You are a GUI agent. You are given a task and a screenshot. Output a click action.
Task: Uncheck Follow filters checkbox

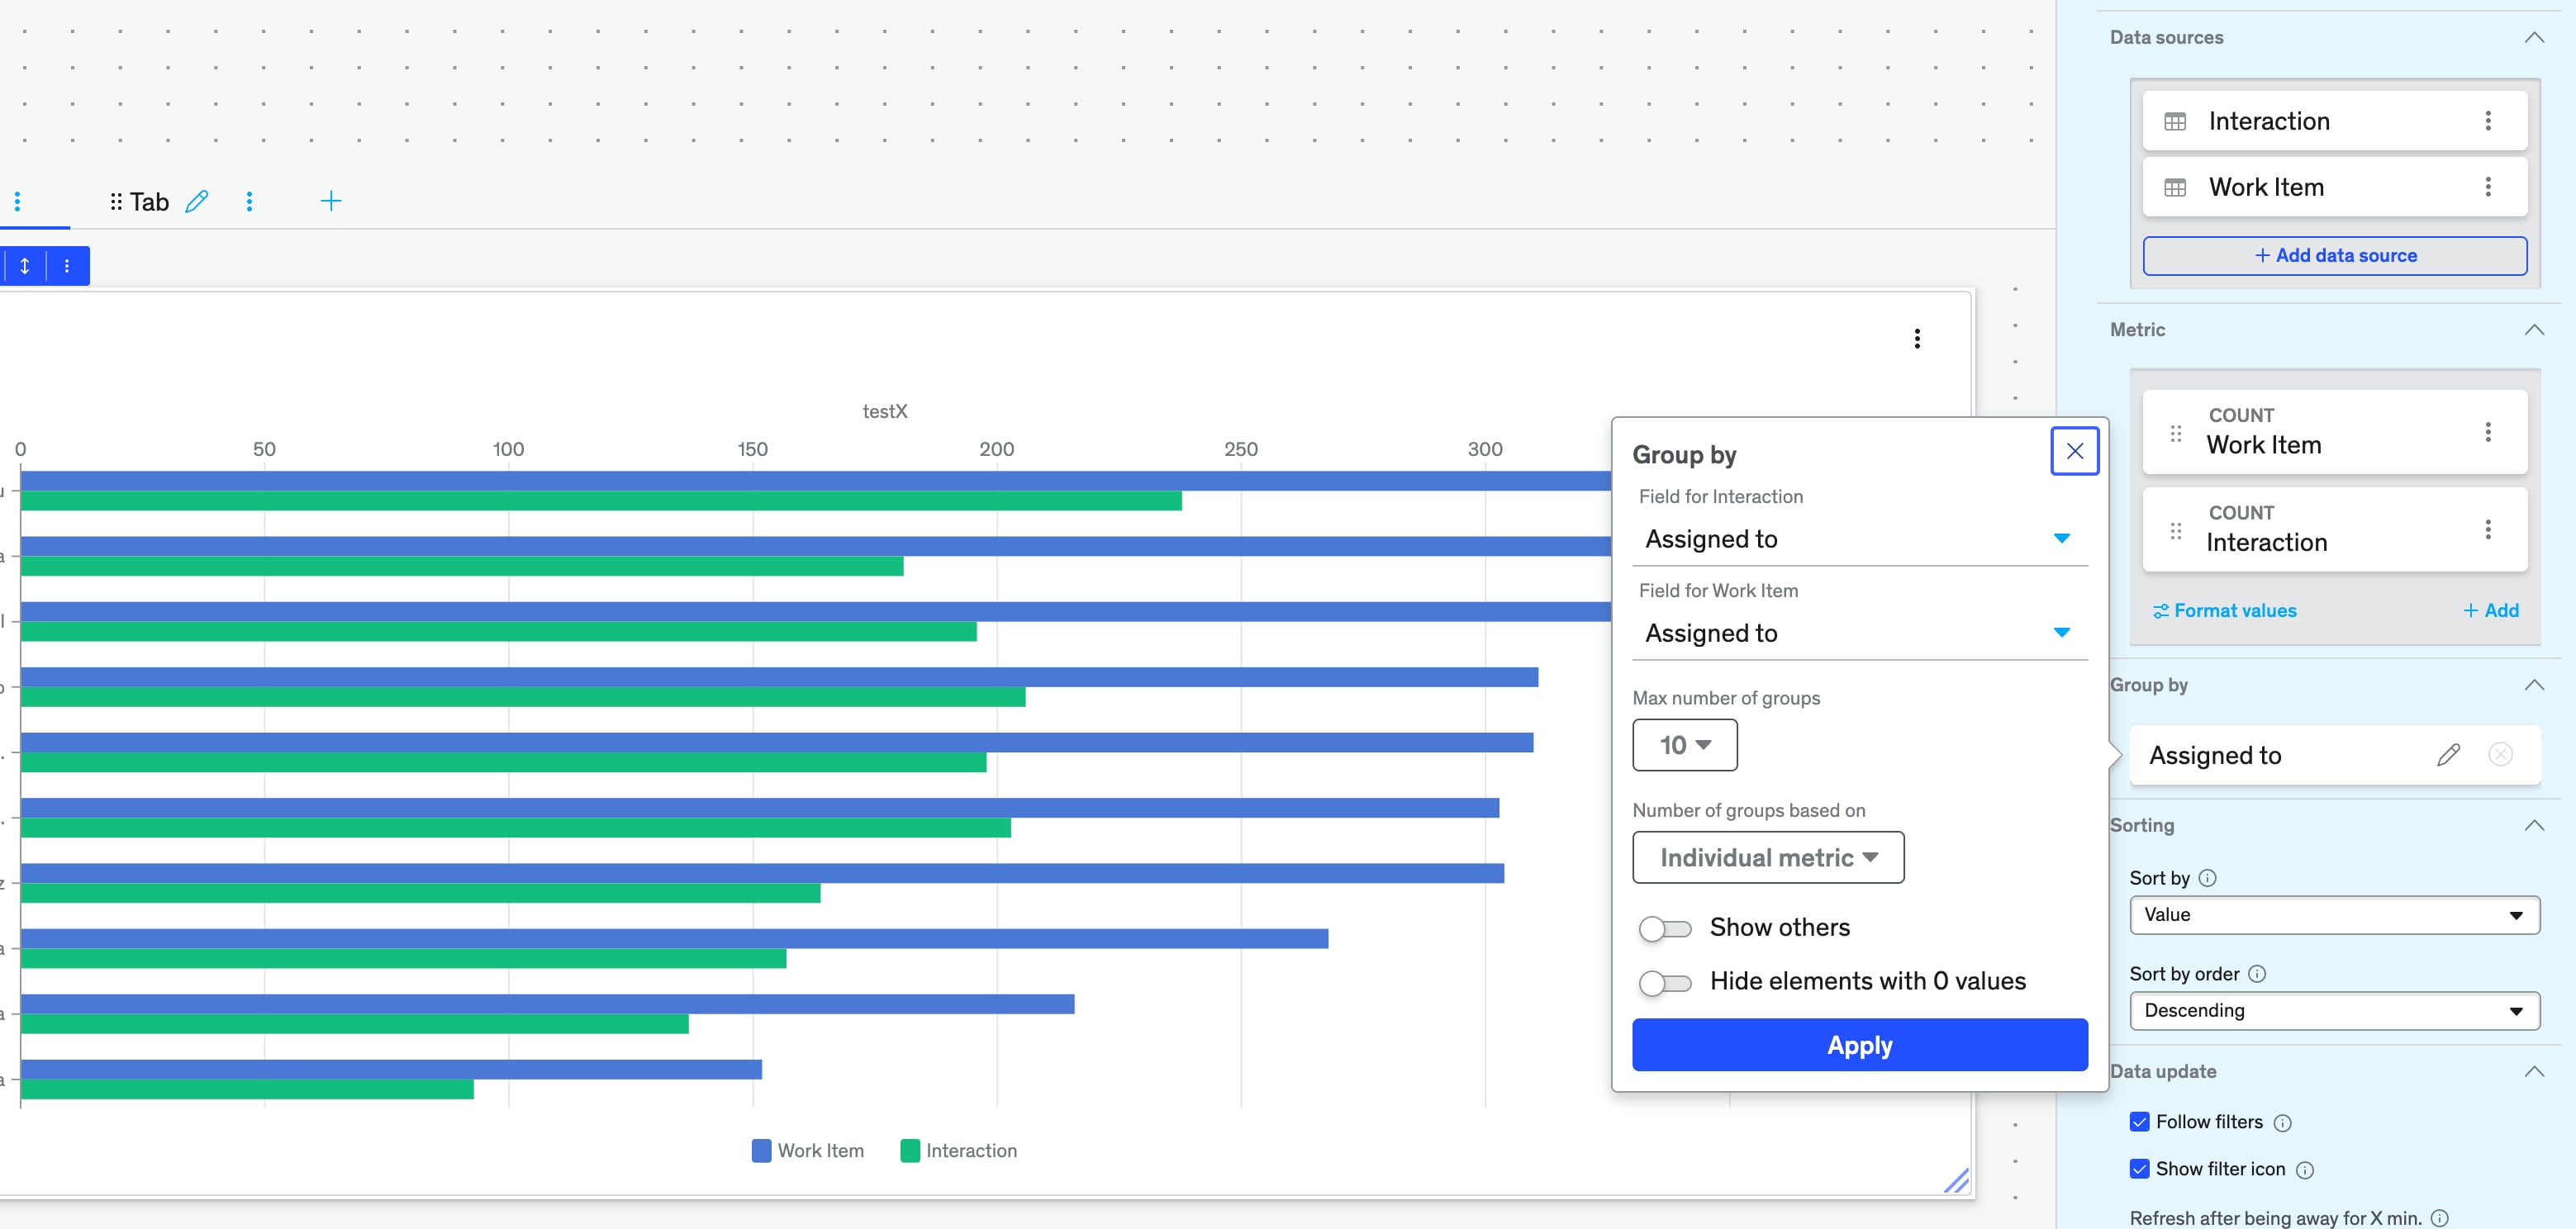(x=2139, y=1122)
